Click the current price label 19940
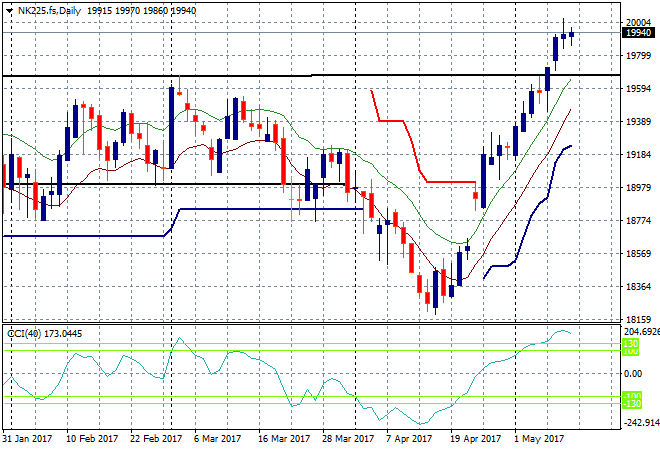This screenshot has width=660, height=450. tap(638, 33)
